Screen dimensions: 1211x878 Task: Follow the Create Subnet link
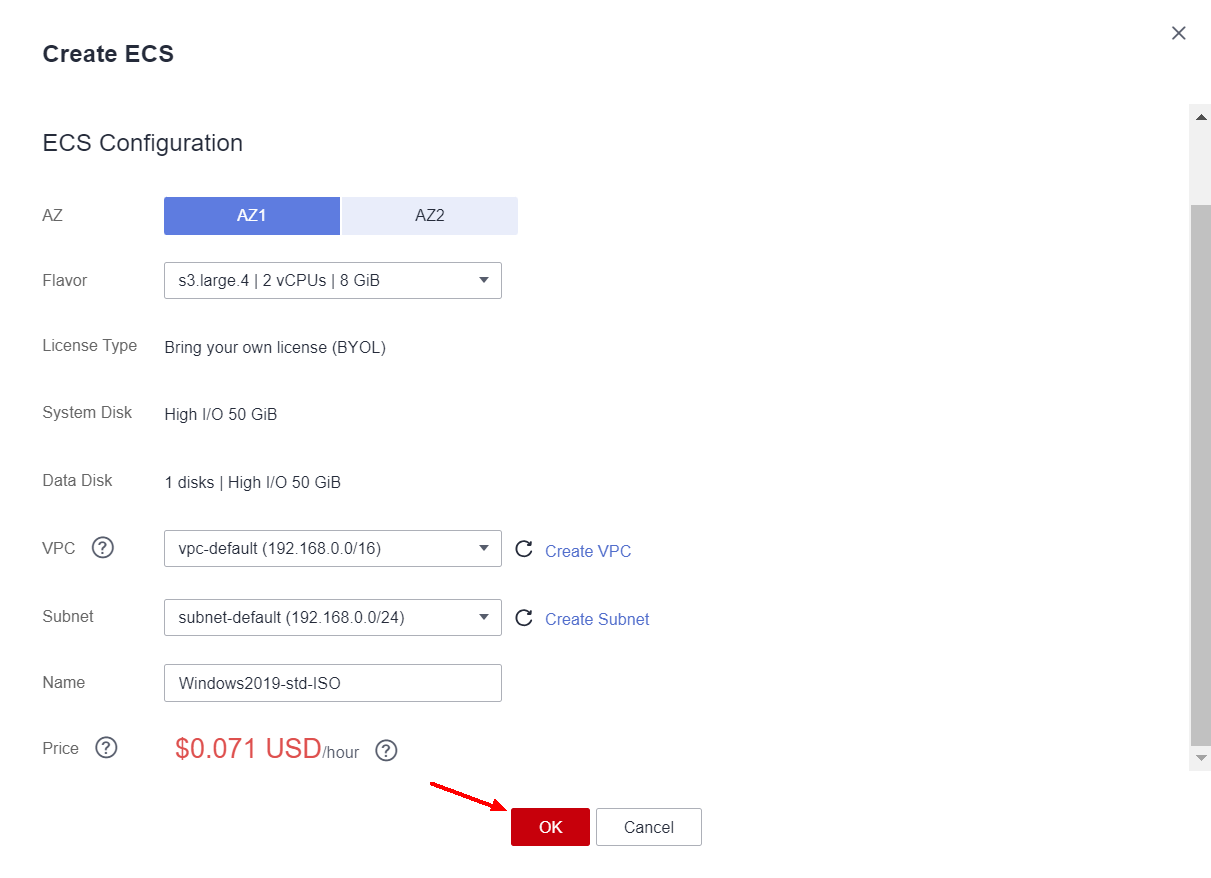[x=597, y=619]
